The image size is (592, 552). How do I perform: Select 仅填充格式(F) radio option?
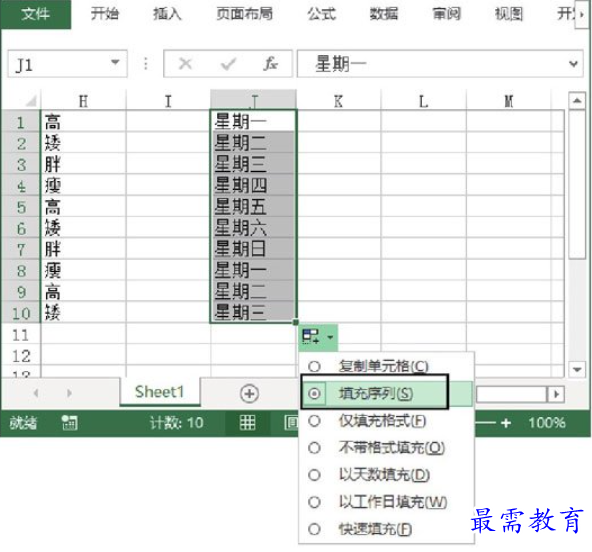tap(386, 420)
